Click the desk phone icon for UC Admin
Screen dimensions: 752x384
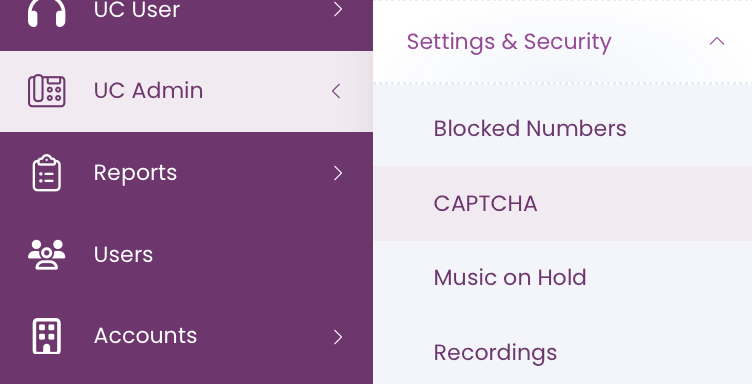tap(47, 91)
